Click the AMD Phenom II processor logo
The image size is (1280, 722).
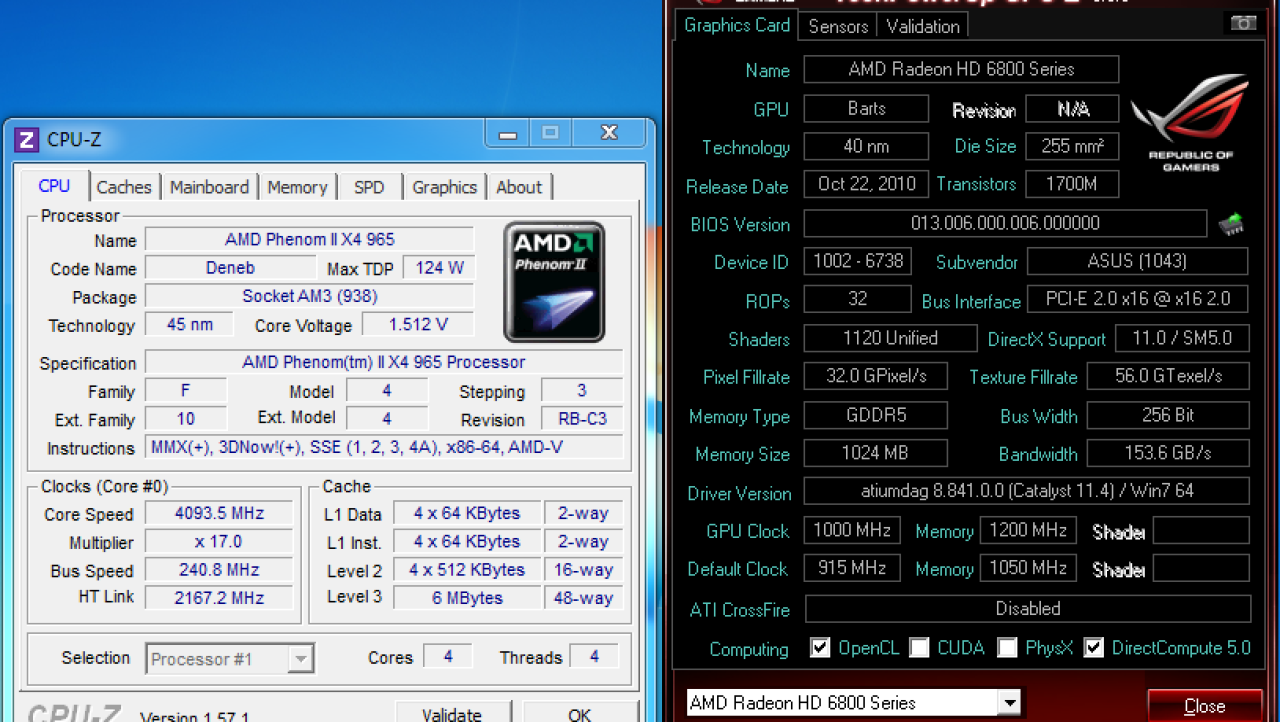[x=554, y=282]
